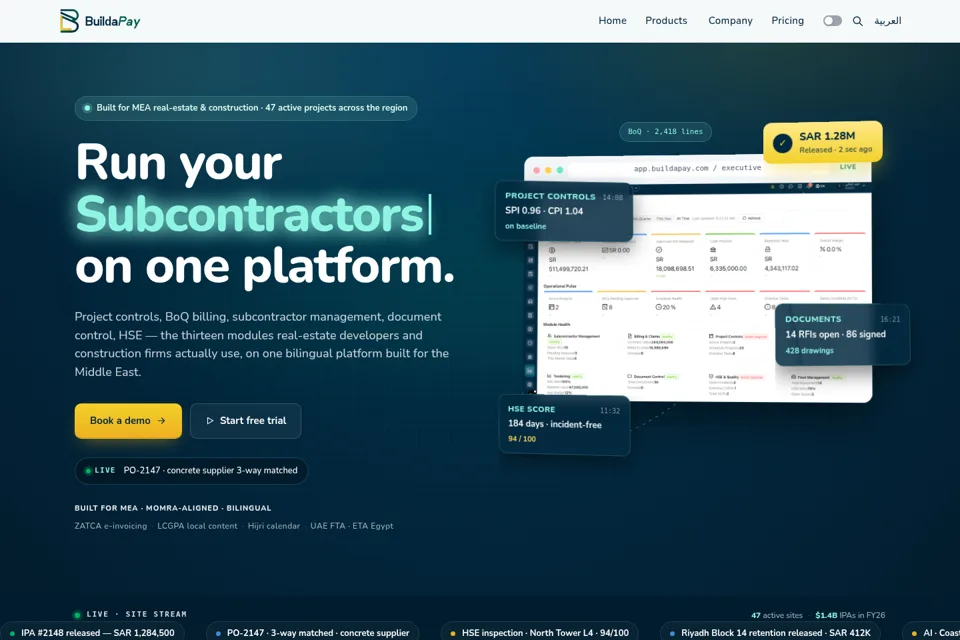Click the play icon in Start free trial
Image resolution: width=960 pixels, height=640 pixels.
pyautogui.click(x=209, y=421)
